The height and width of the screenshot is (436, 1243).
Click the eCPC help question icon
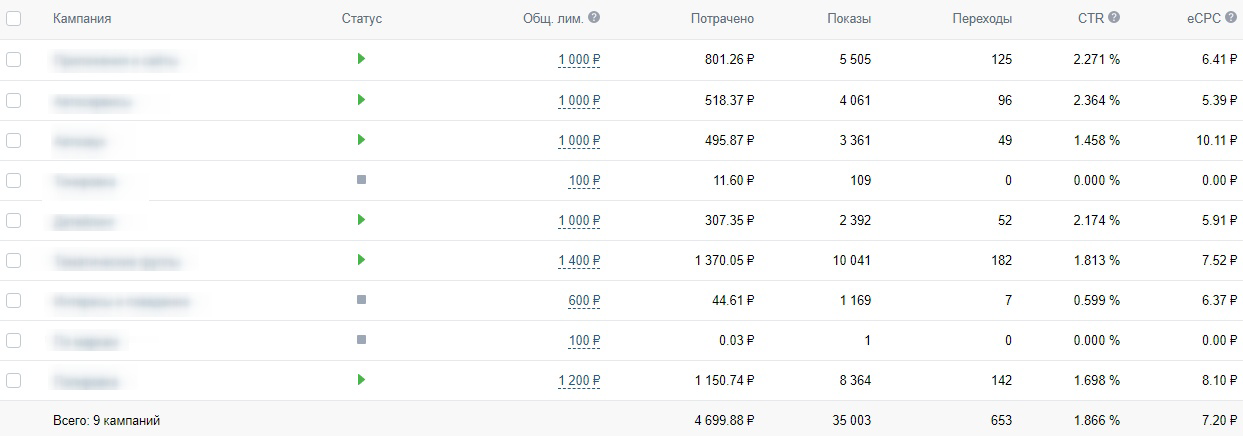[x=1230, y=18]
